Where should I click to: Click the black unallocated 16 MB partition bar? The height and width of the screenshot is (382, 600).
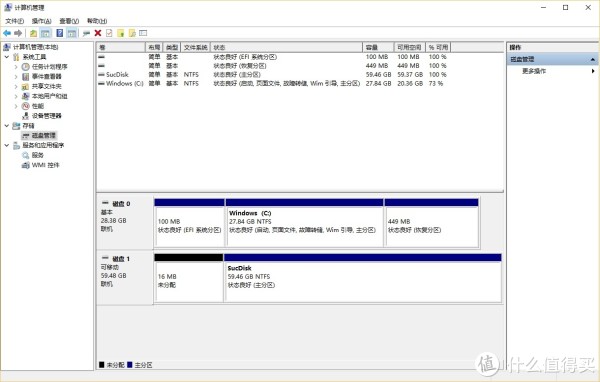click(x=189, y=257)
